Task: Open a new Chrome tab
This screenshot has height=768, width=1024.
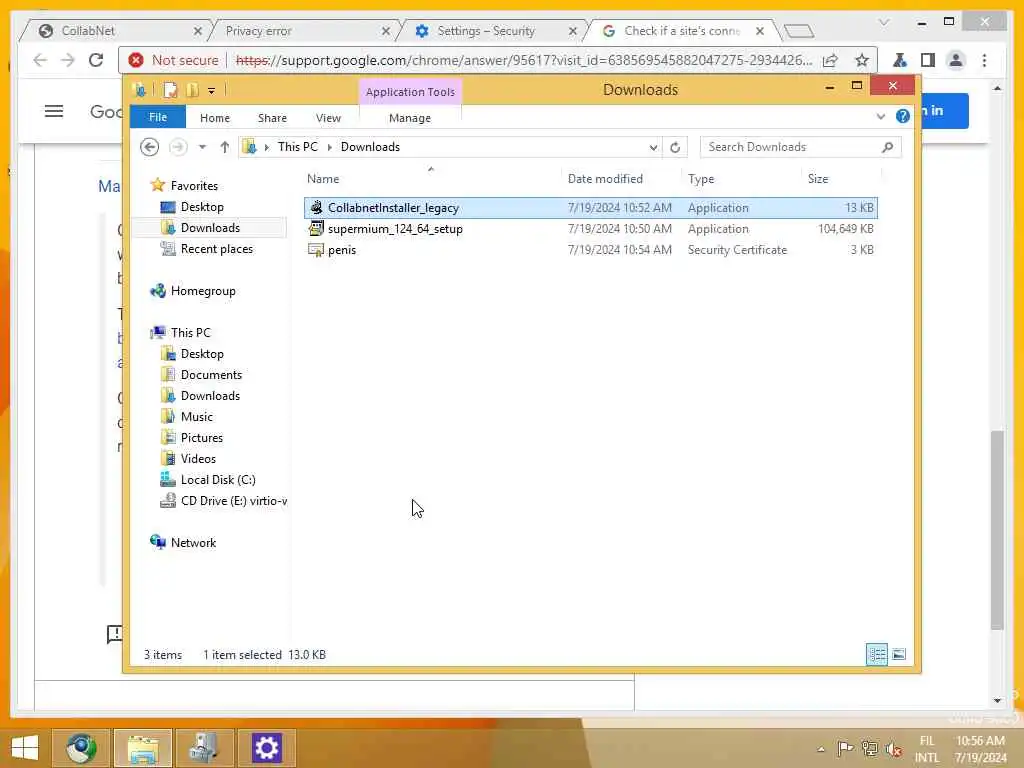Action: click(x=799, y=31)
